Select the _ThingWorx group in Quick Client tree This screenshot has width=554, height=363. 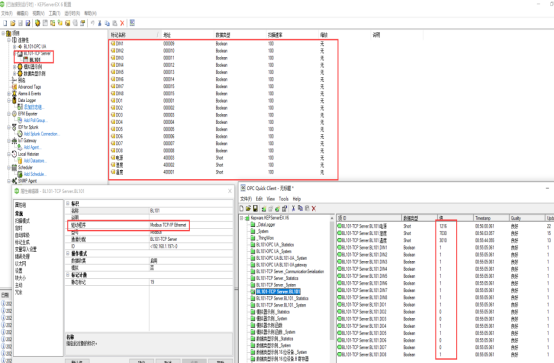click(x=266, y=238)
